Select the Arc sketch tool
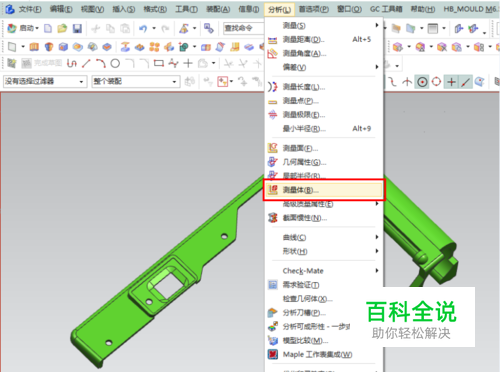This screenshot has width=500, height=372. click(x=101, y=63)
